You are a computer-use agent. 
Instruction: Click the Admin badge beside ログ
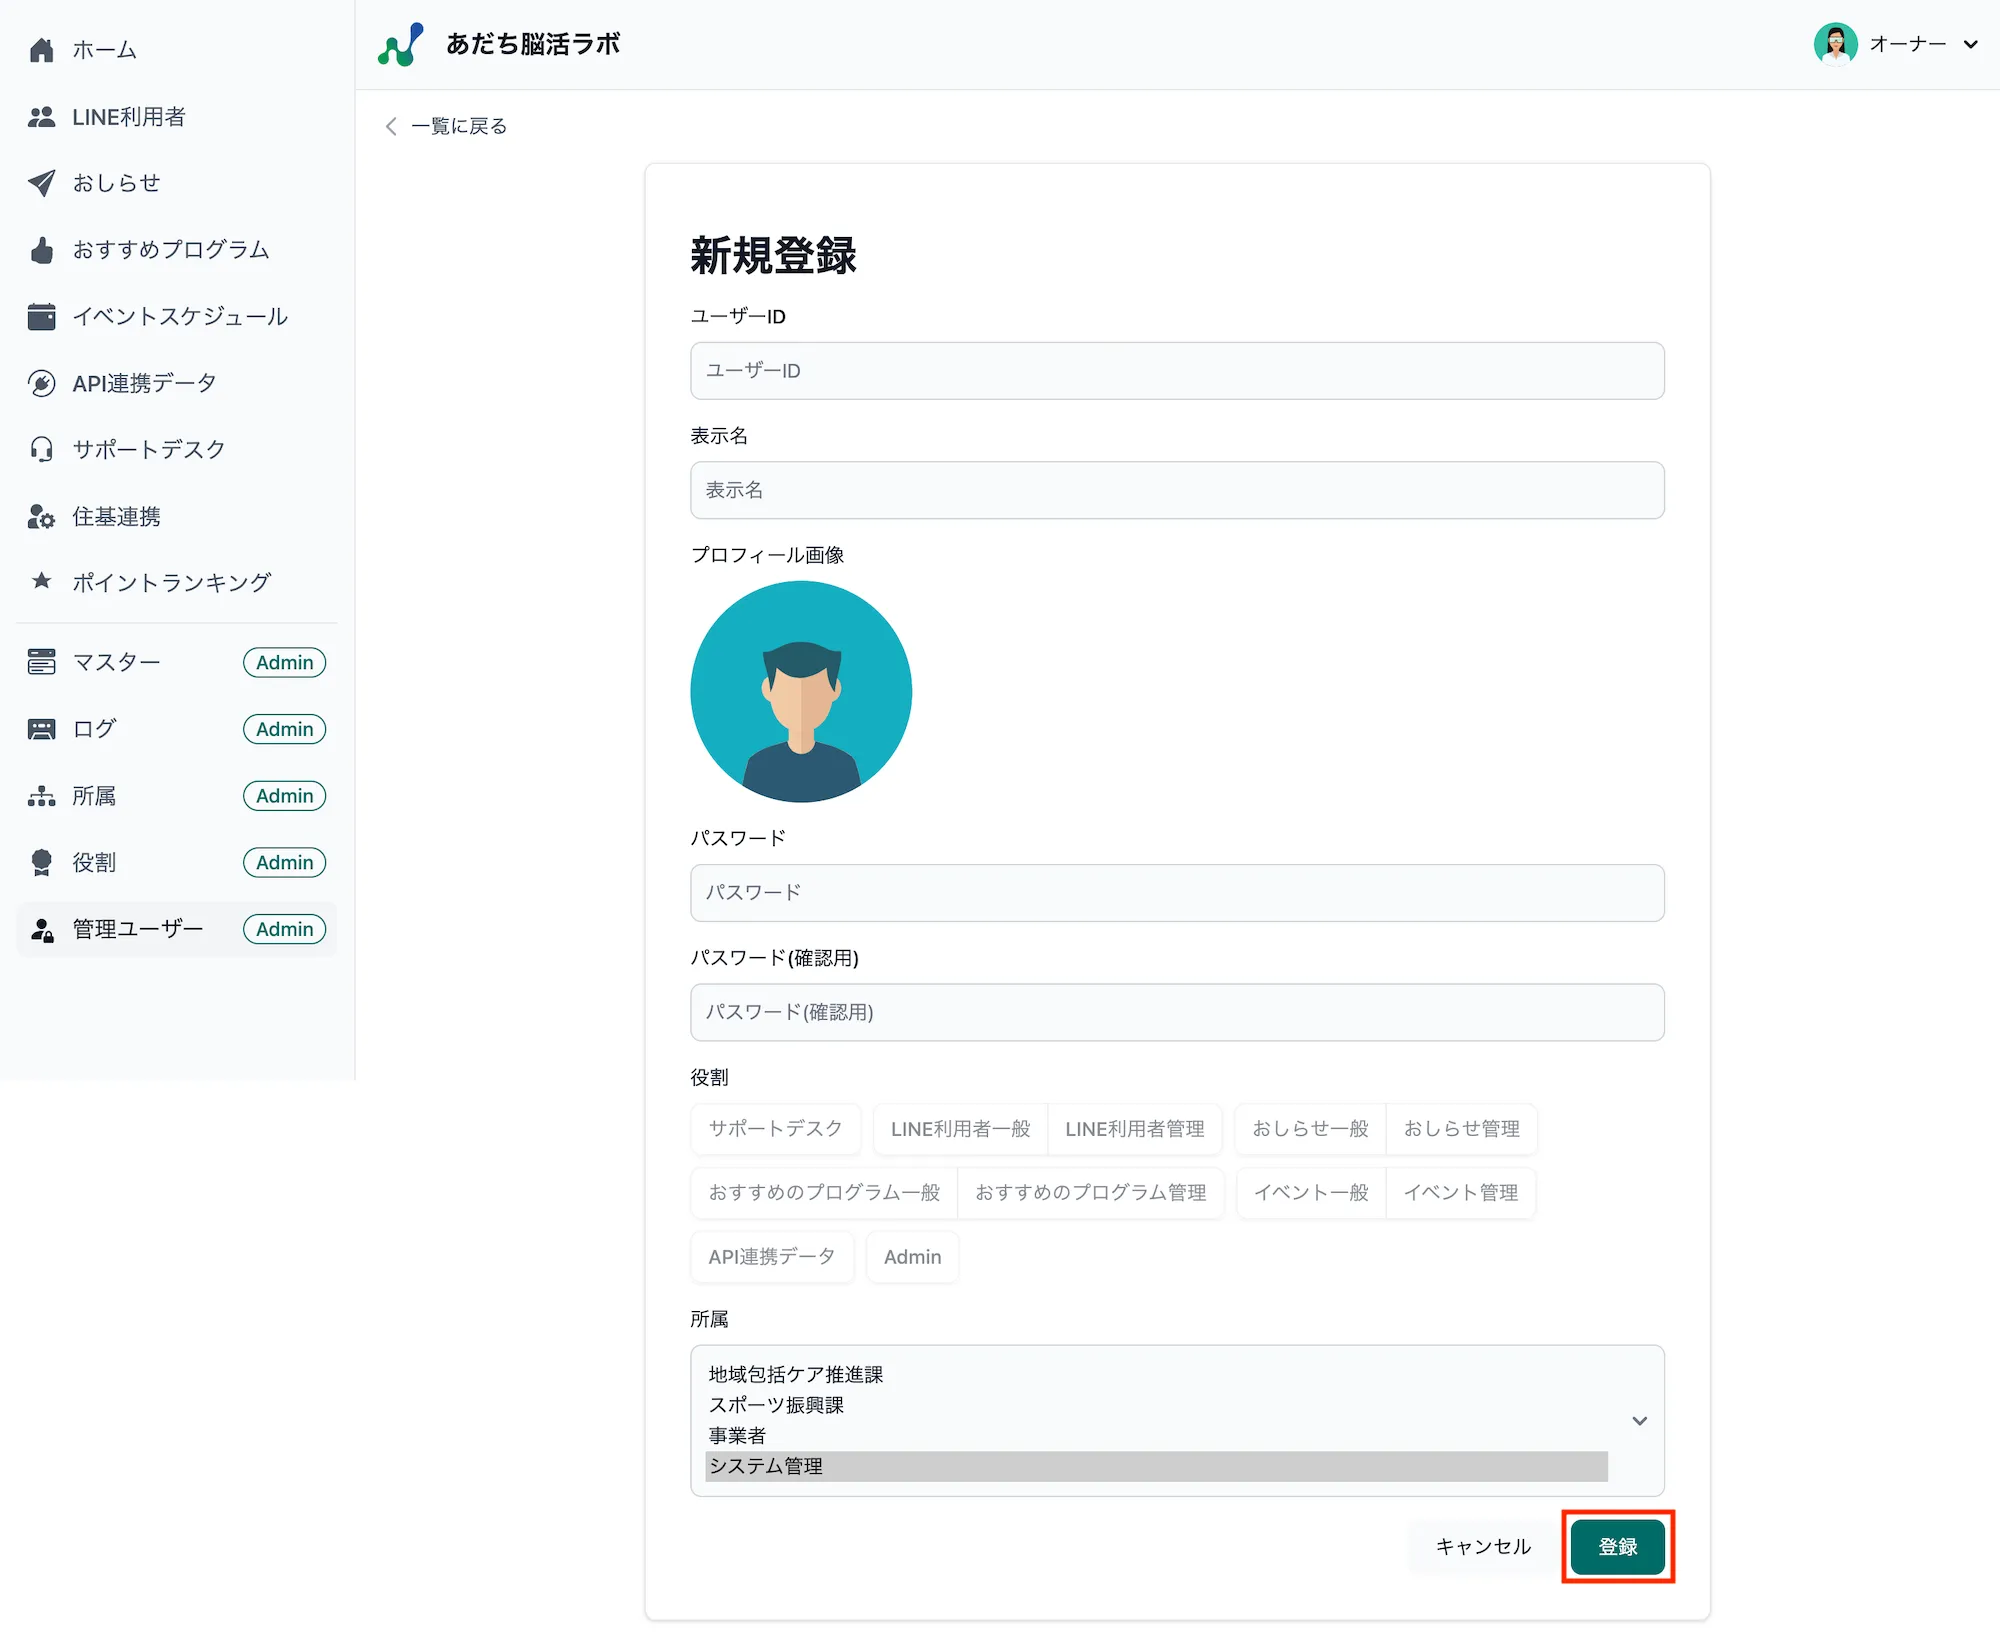tap(285, 729)
